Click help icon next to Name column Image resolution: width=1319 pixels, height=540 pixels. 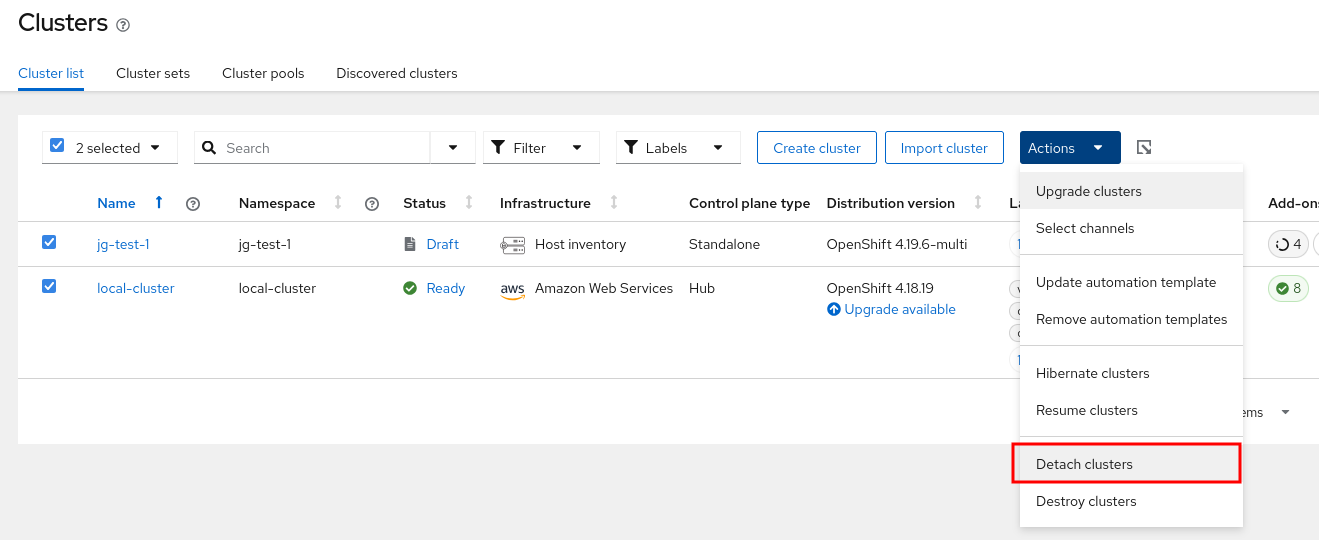point(194,204)
